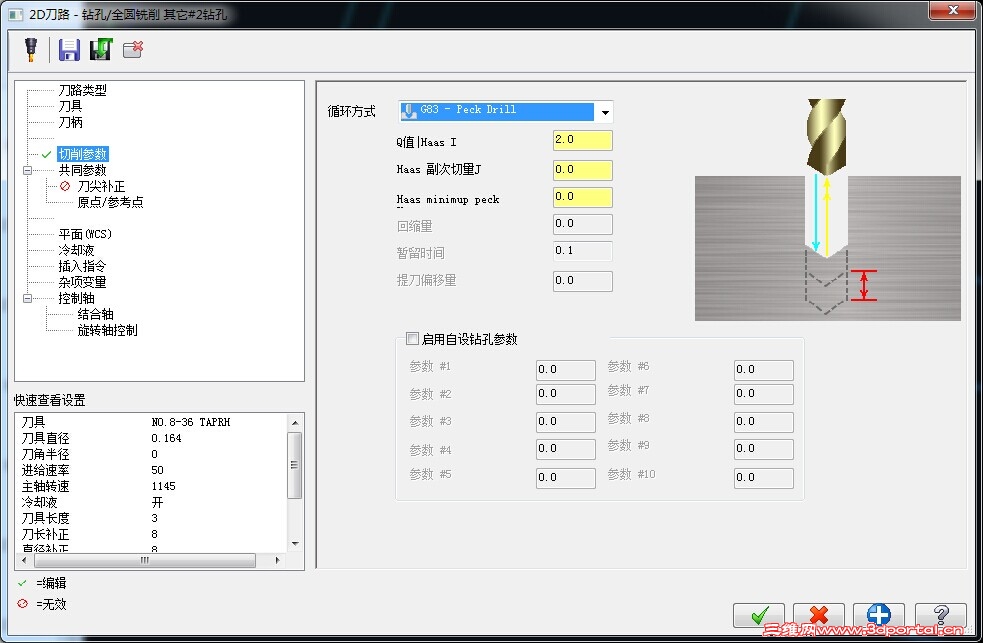
Task: Enable the 启用自设钻孔参数 checkbox
Action: point(412,339)
